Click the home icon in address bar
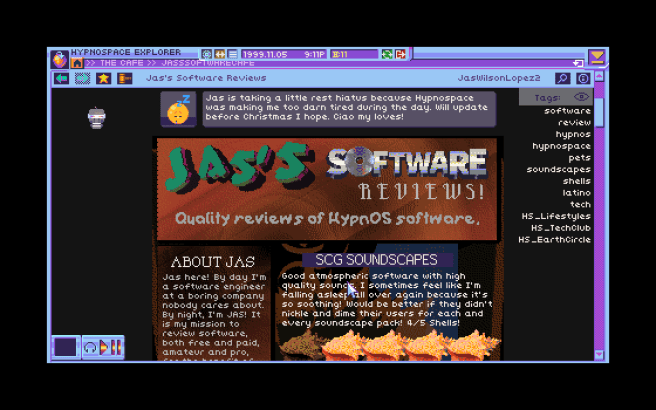 76,63
